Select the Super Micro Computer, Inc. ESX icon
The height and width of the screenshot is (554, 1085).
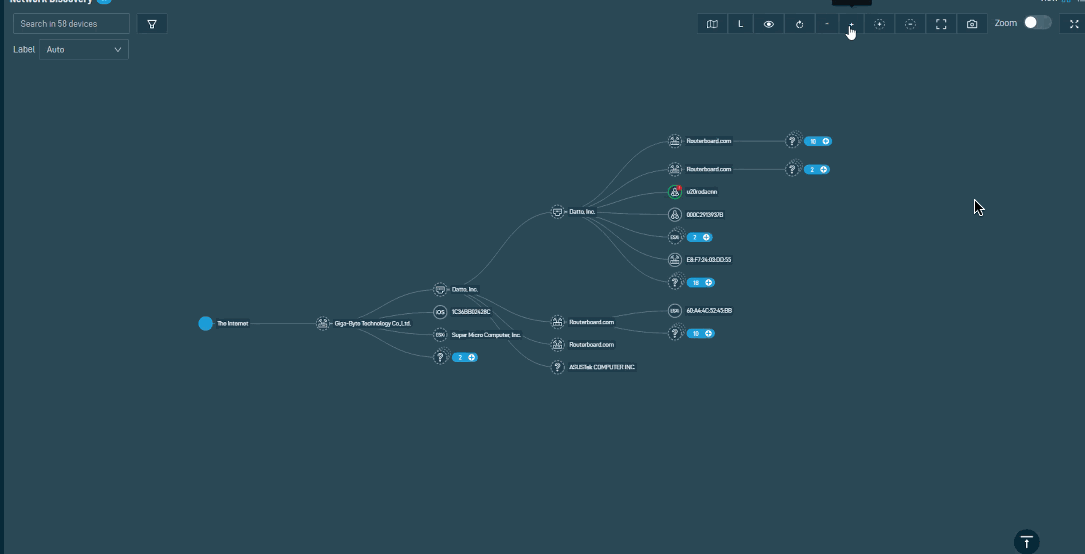[x=440, y=335]
